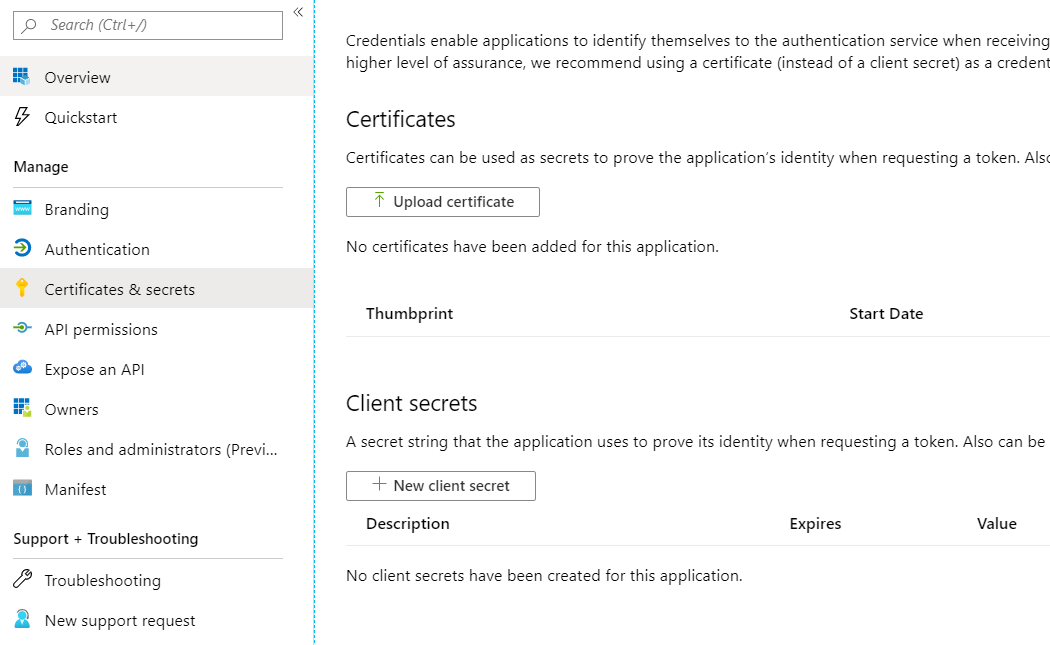1050x645 pixels.
Task: Open New support request page
Action: (x=120, y=620)
